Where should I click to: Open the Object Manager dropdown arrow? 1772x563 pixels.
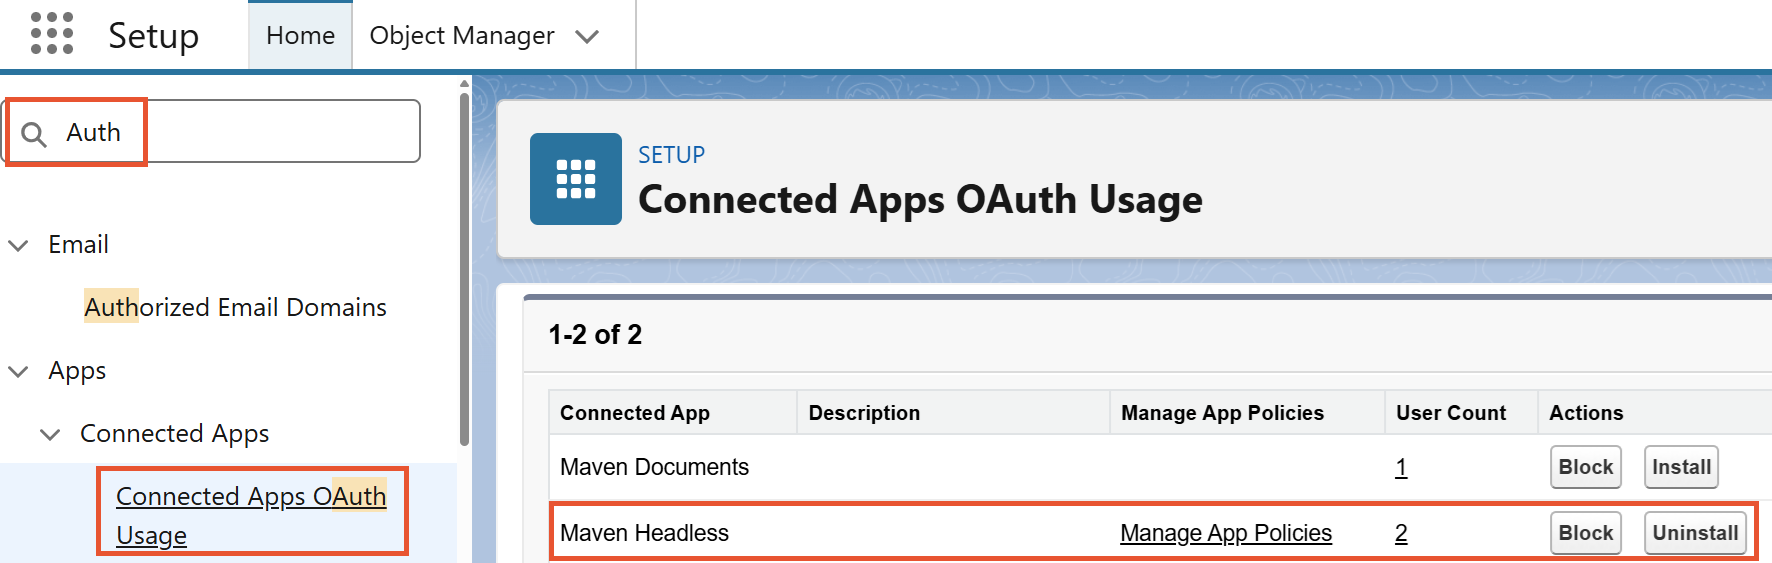[x=587, y=37]
